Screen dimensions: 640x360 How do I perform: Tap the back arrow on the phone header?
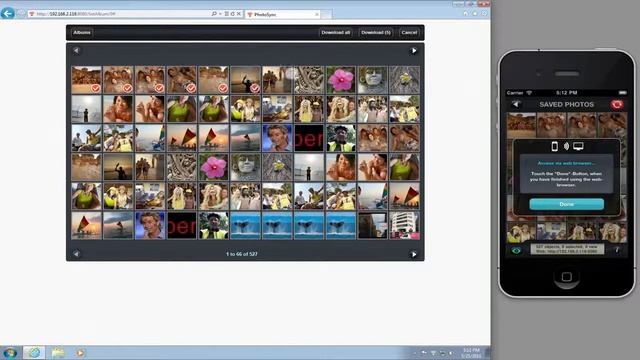pyautogui.click(x=516, y=104)
